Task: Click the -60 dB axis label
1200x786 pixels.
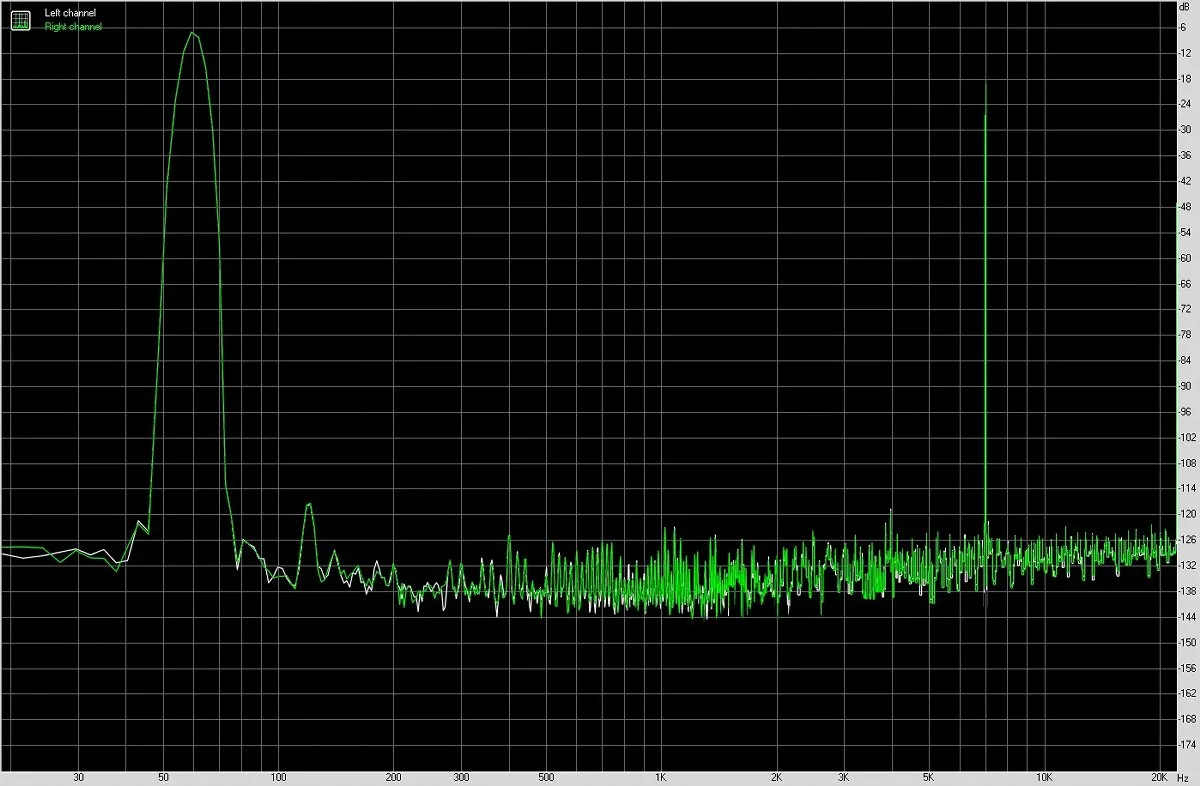Action: click(x=1186, y=258)
